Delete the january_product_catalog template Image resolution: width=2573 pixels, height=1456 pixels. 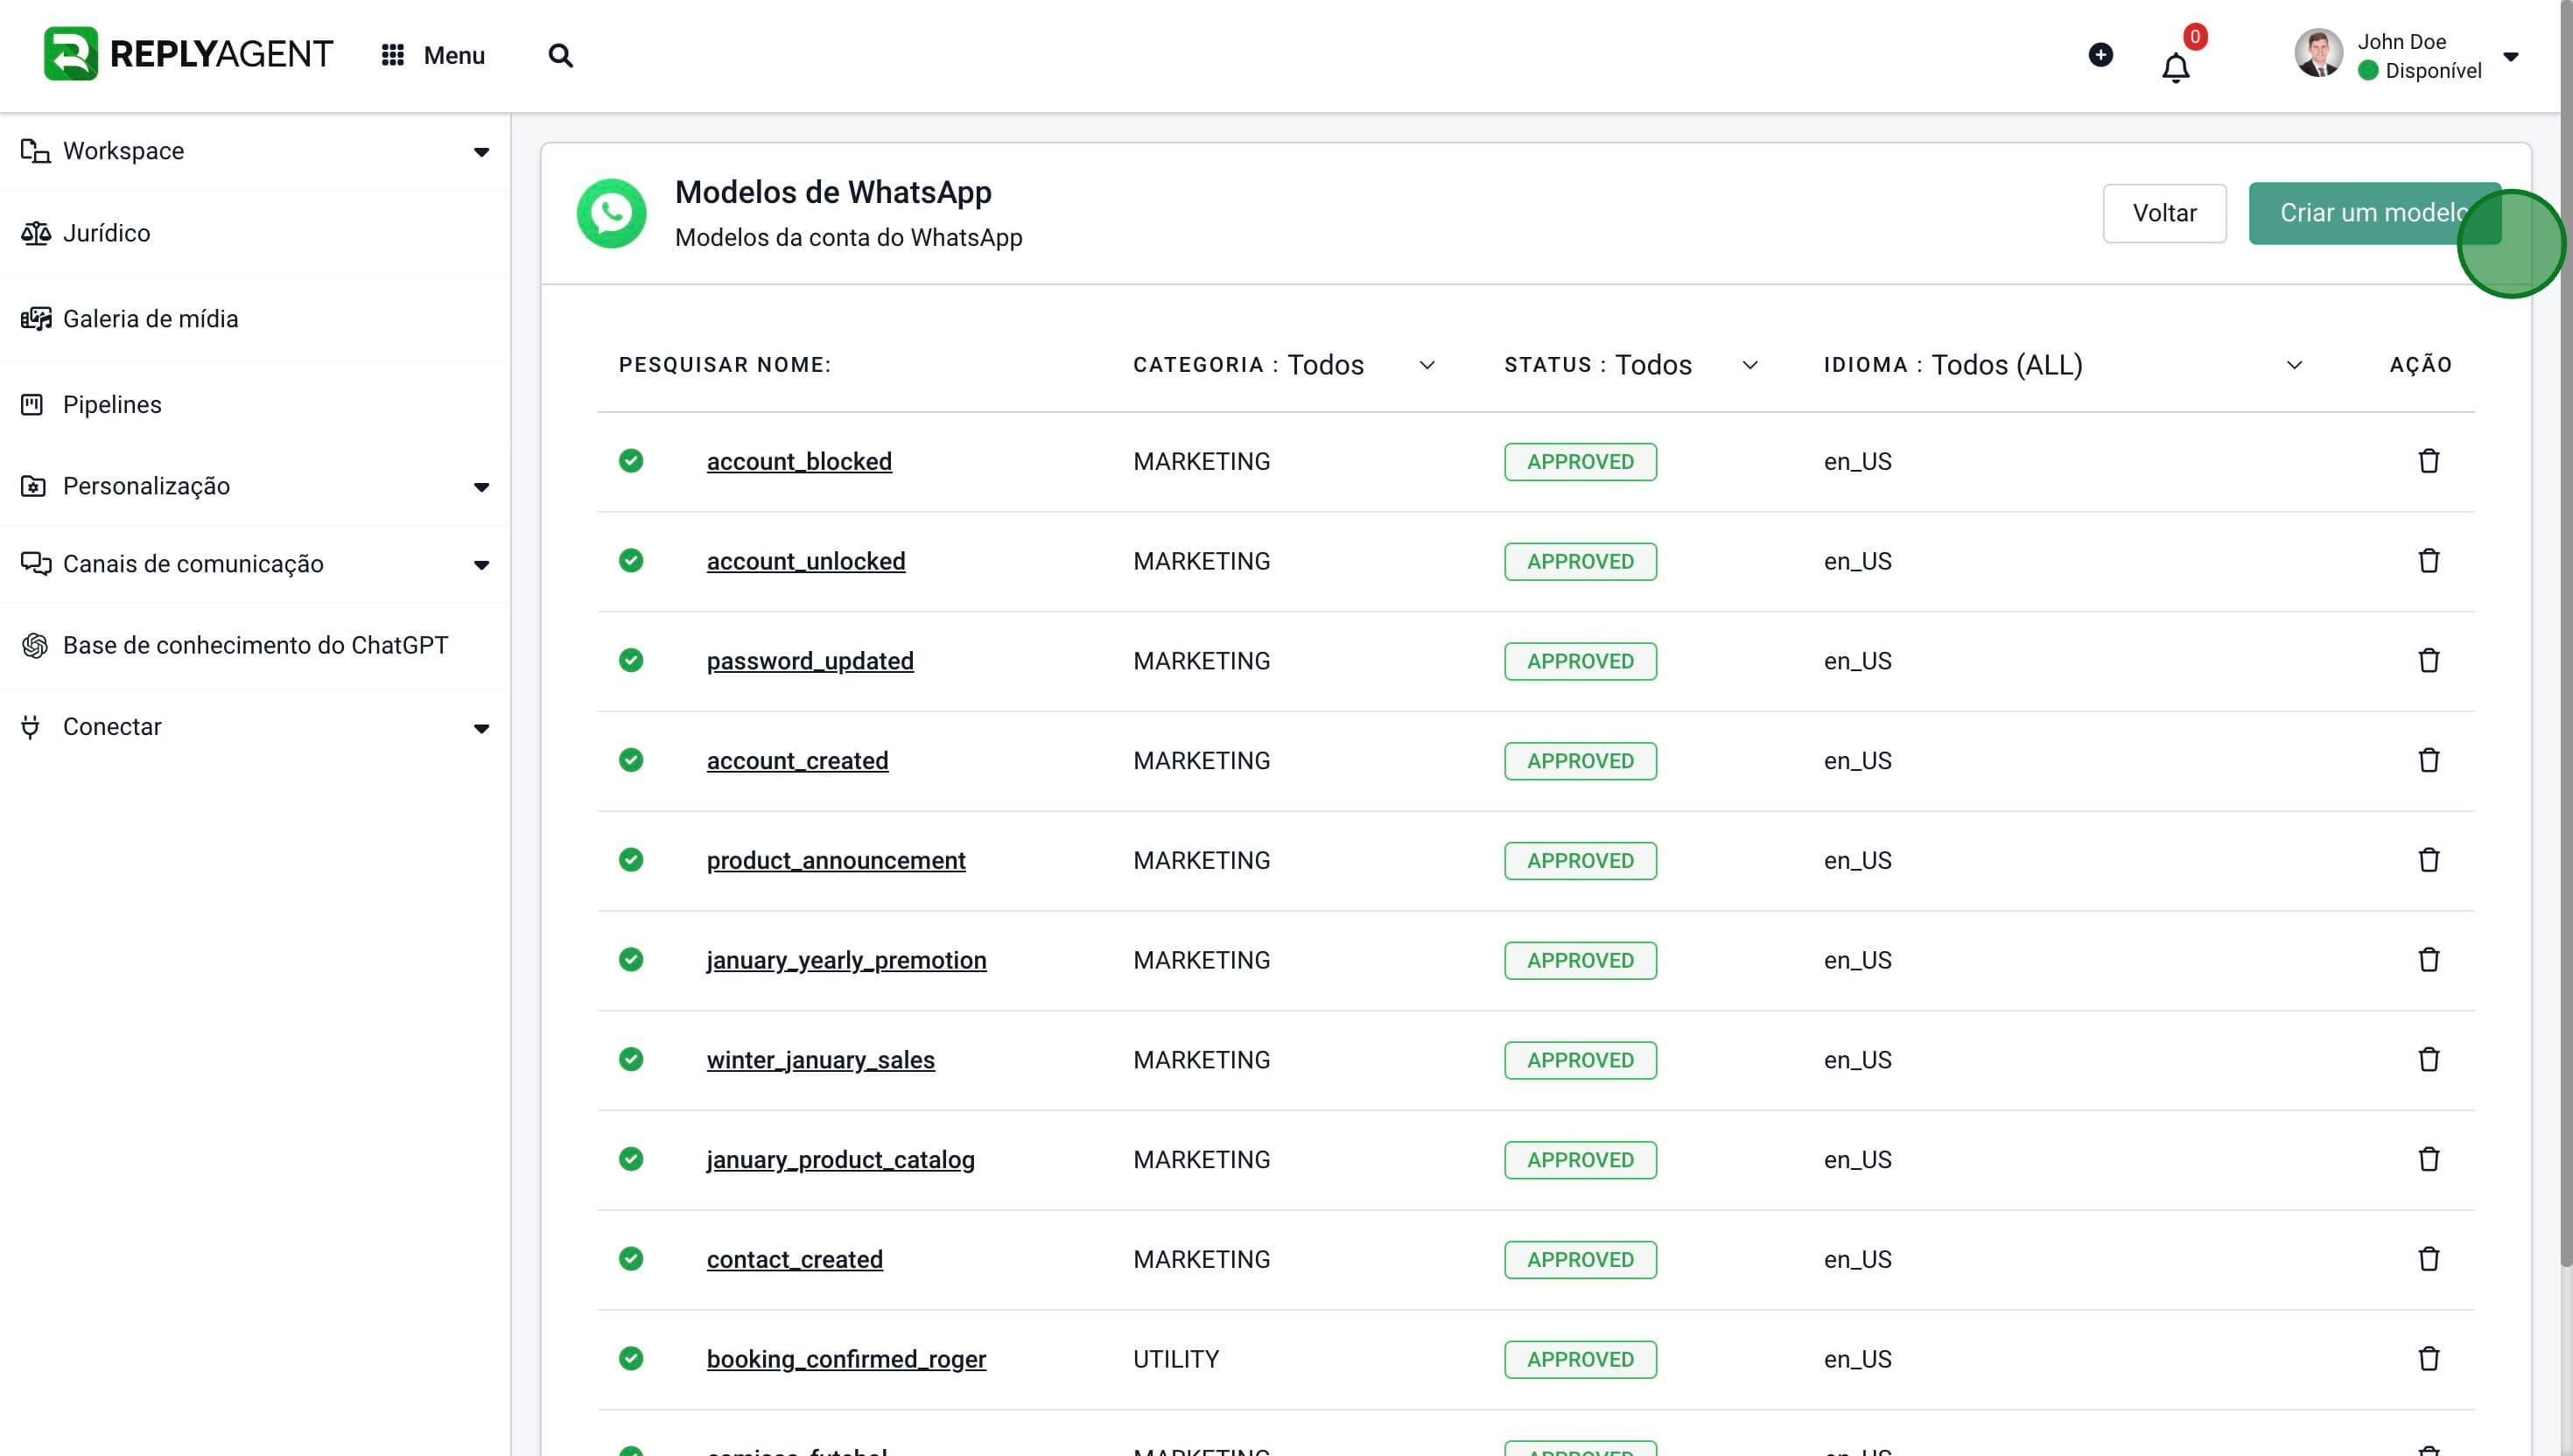(2428, 1159)
